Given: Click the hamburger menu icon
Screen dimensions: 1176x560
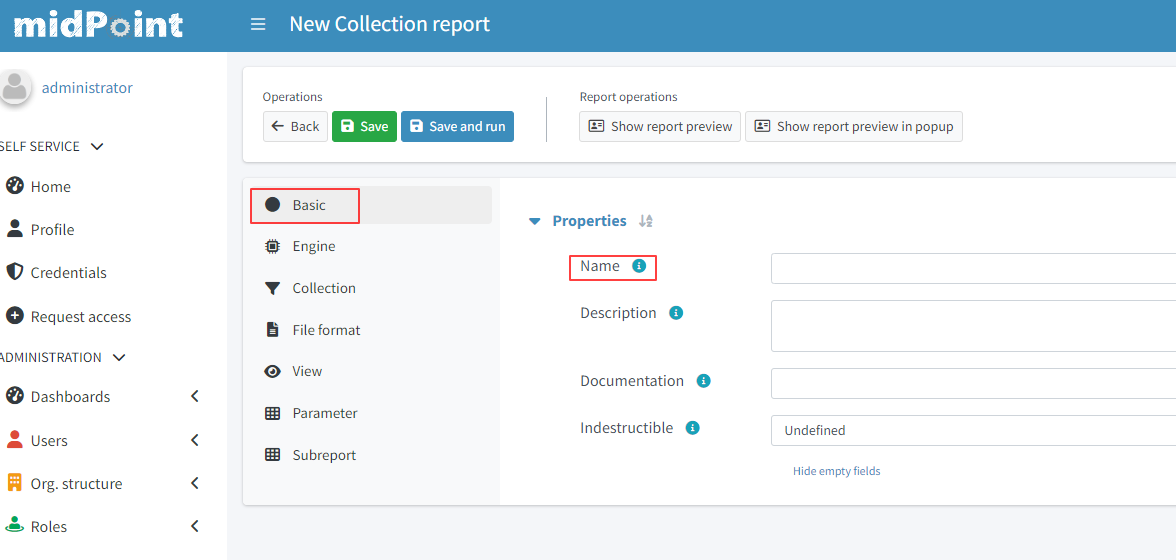Looking at the screenshot, I should pos(258,24).
